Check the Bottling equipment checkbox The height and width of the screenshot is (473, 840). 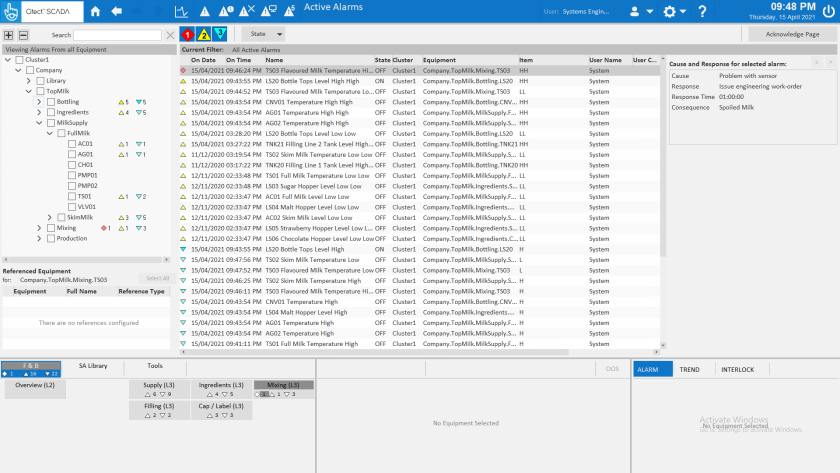tap(51, 102)
